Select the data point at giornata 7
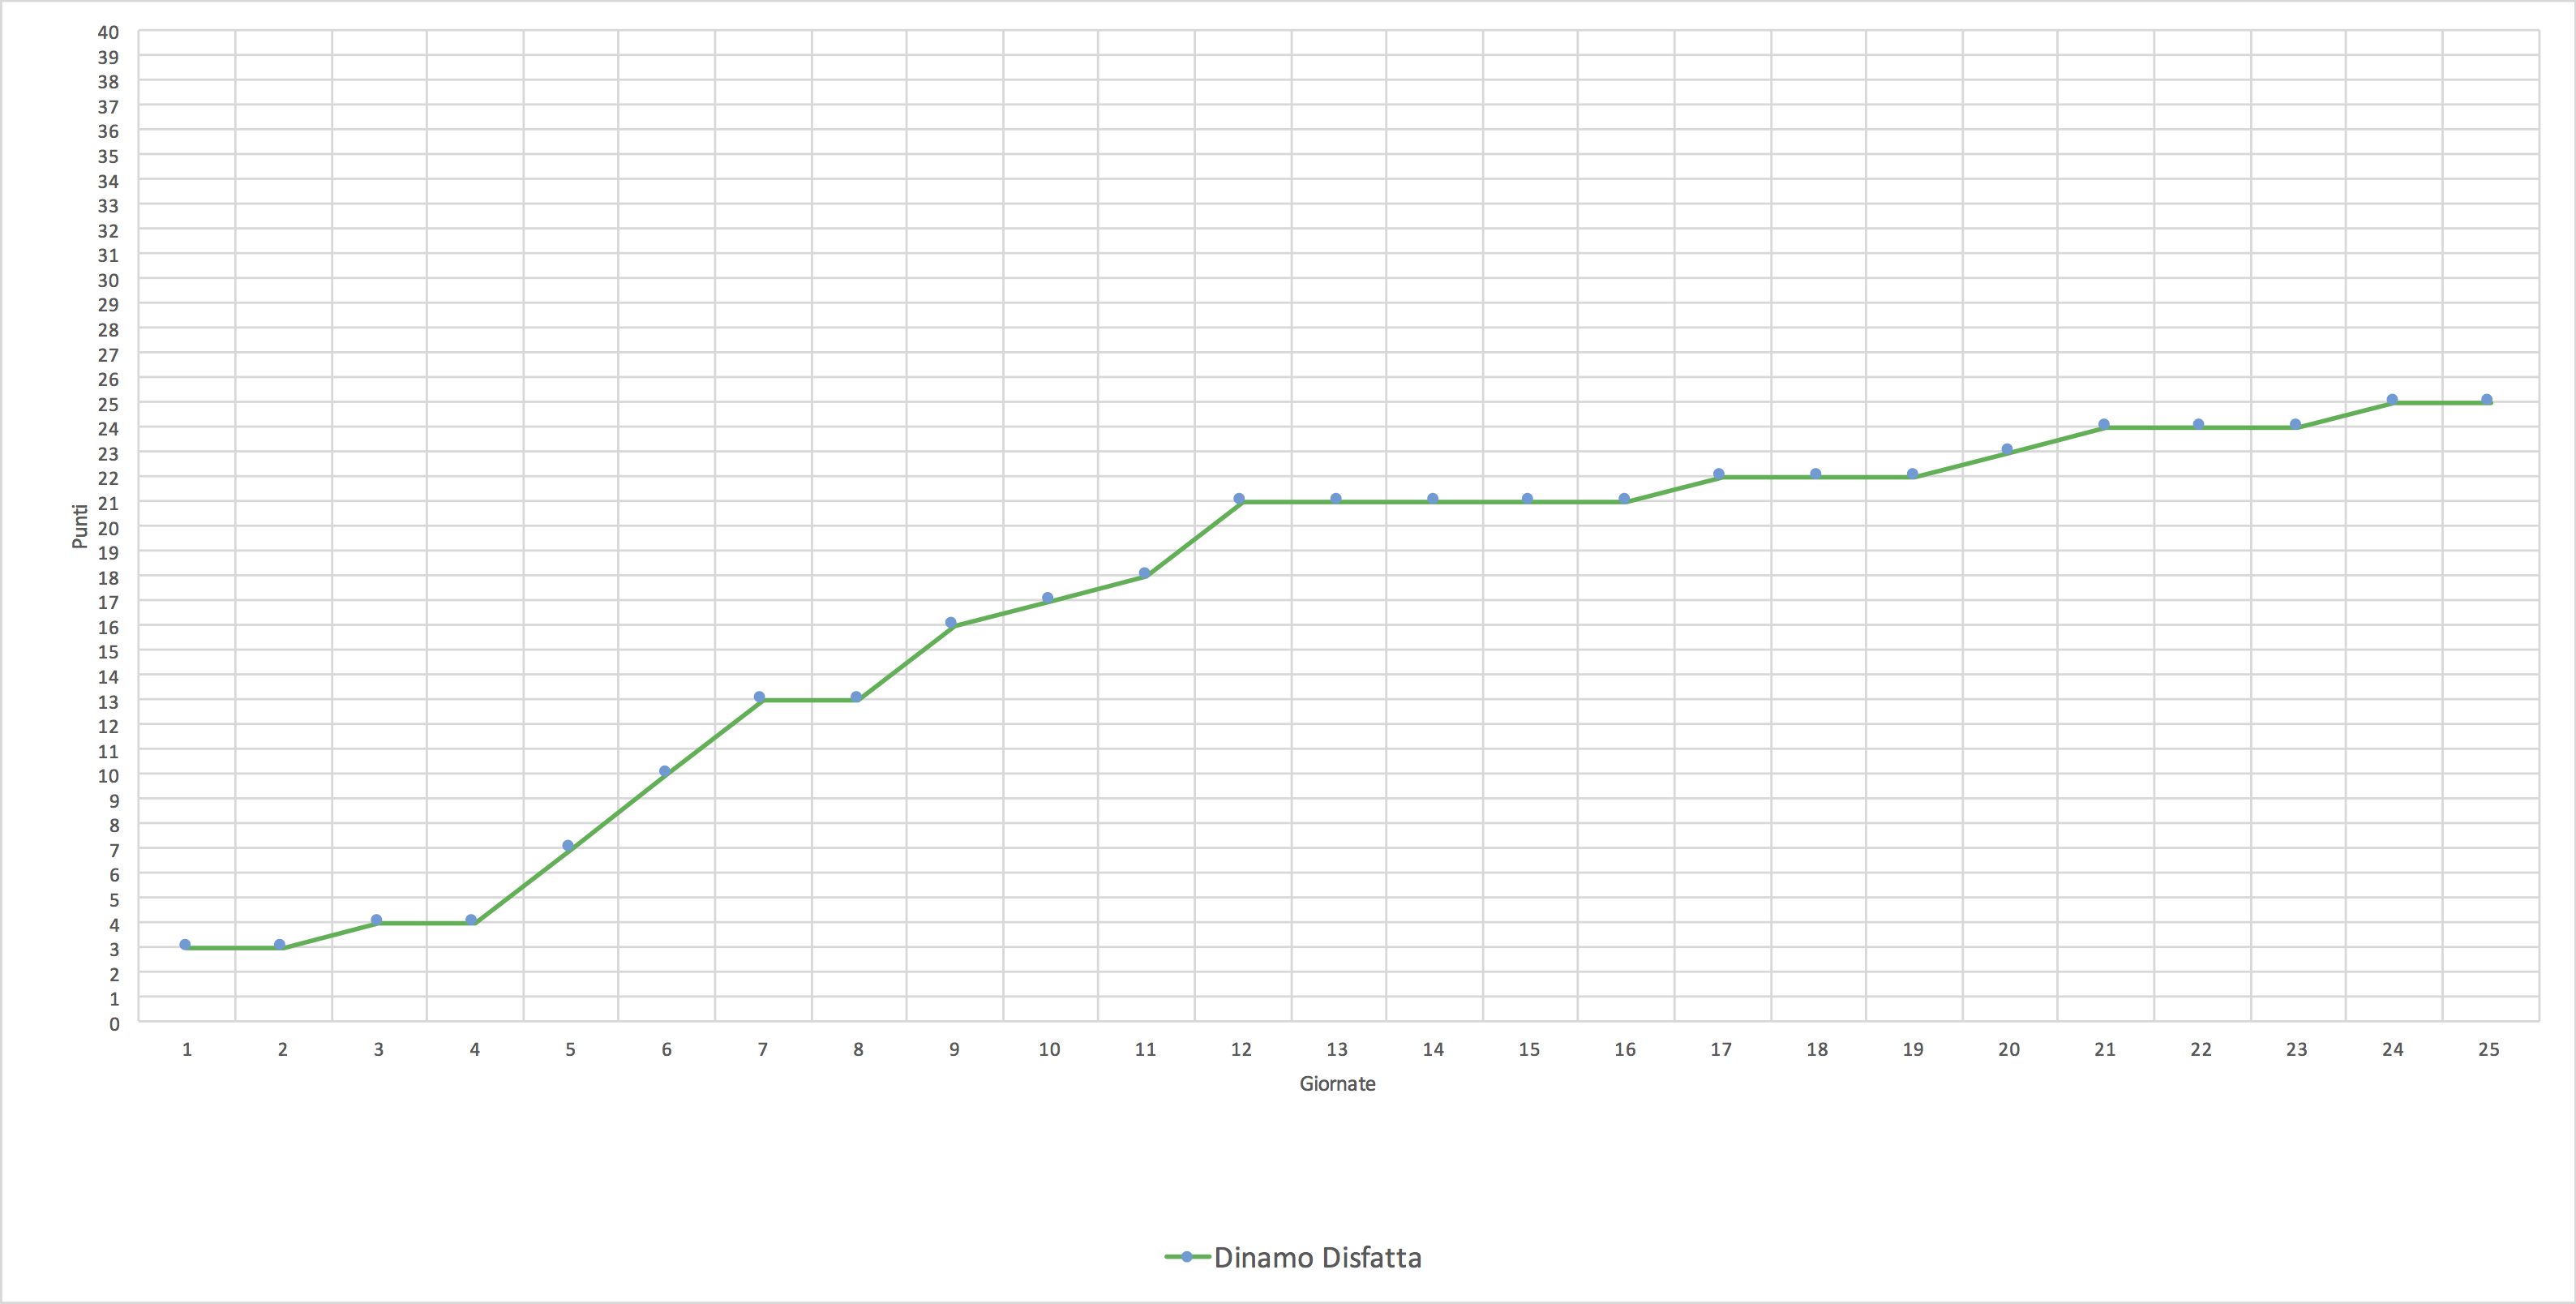This screenshot has width=2576, height=1304. [759, 697]
